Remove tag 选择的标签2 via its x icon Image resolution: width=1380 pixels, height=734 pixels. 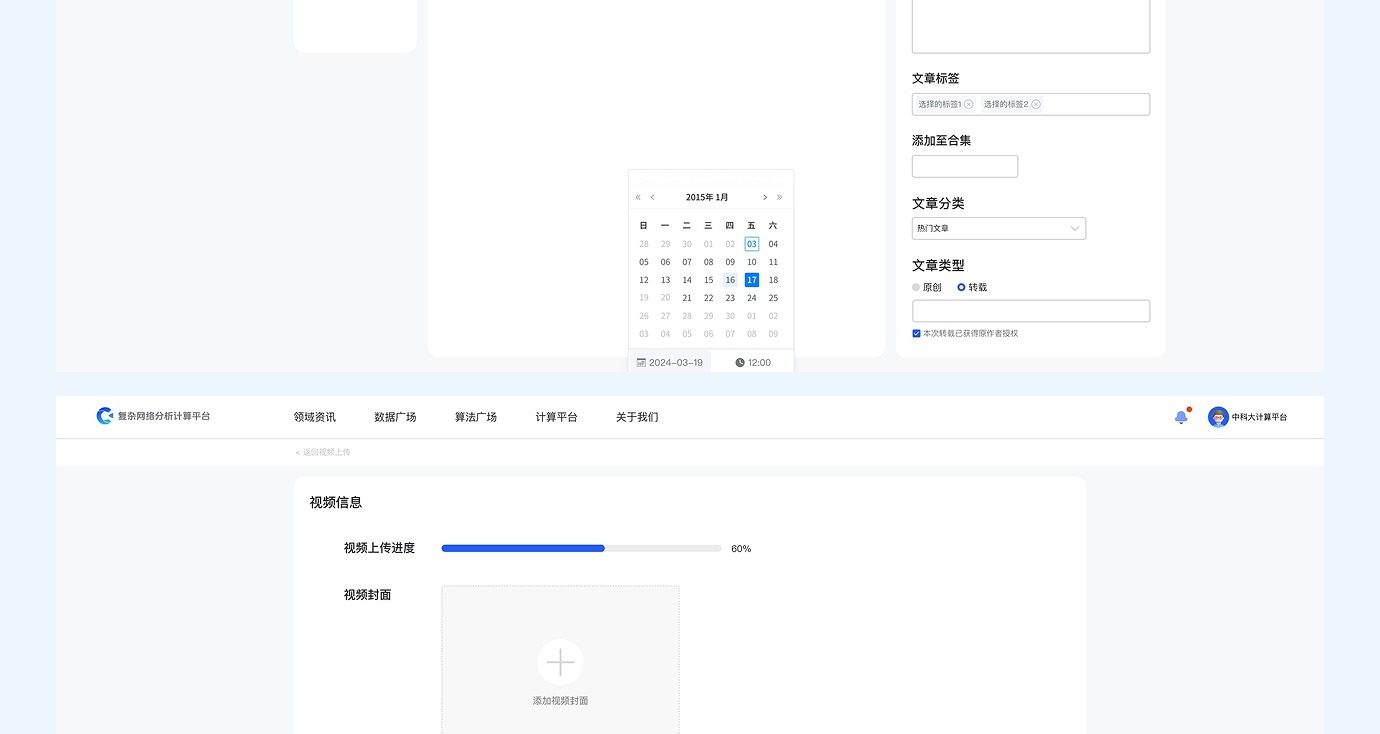[x=1036, y=104]
